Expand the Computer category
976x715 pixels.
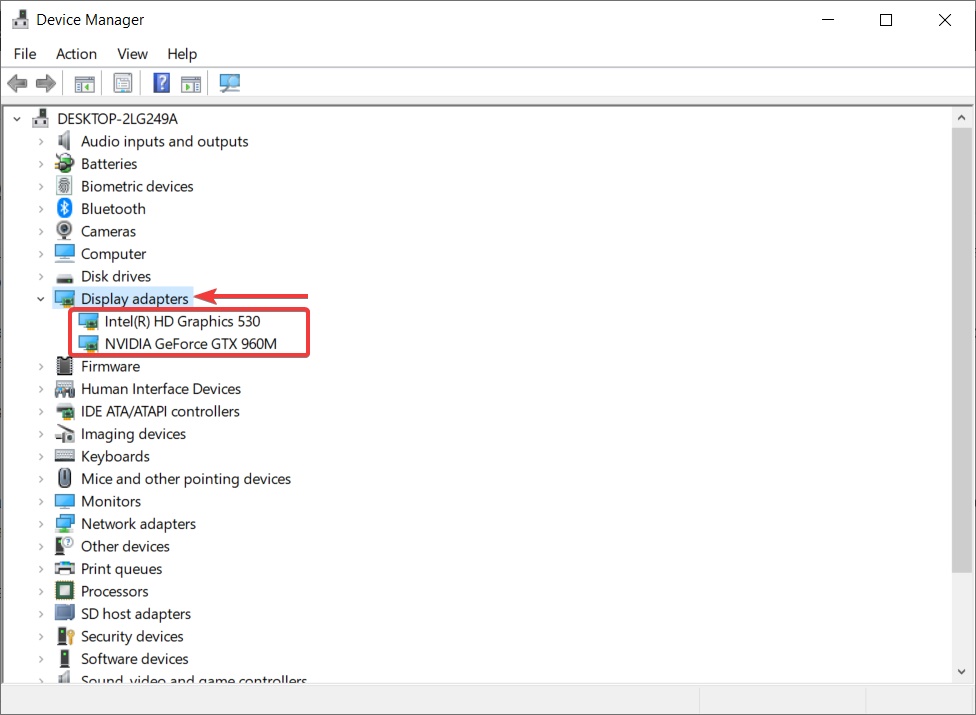click(x=40, y=254)
